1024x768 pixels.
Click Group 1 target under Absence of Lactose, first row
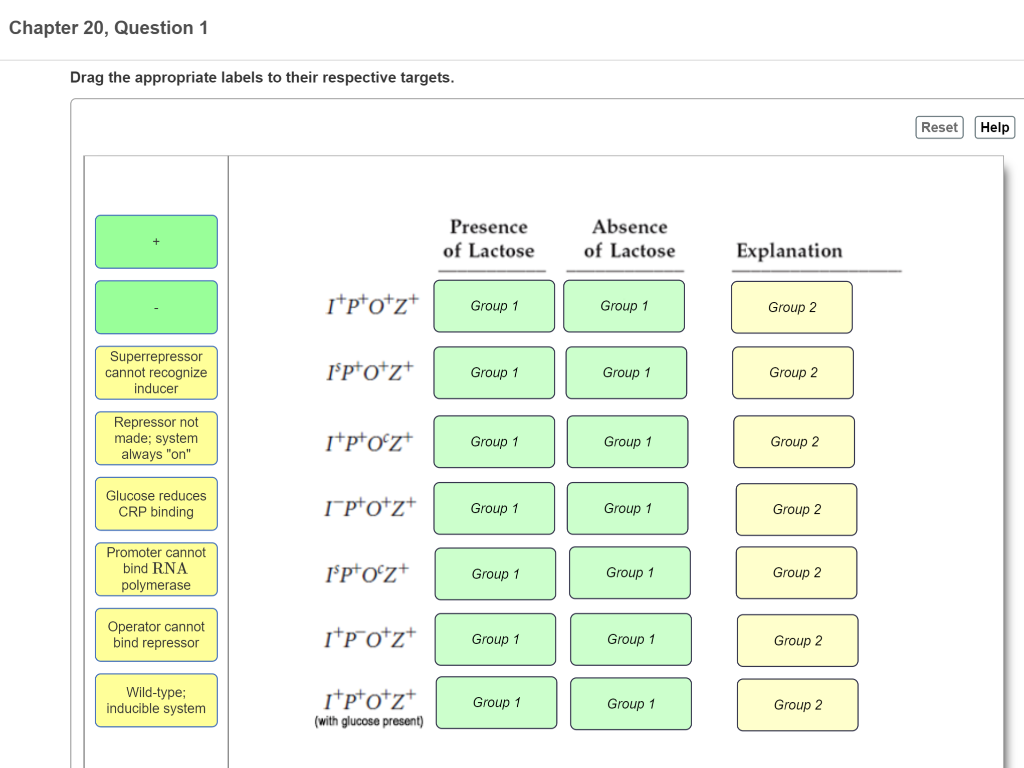(x=624, y=306)
